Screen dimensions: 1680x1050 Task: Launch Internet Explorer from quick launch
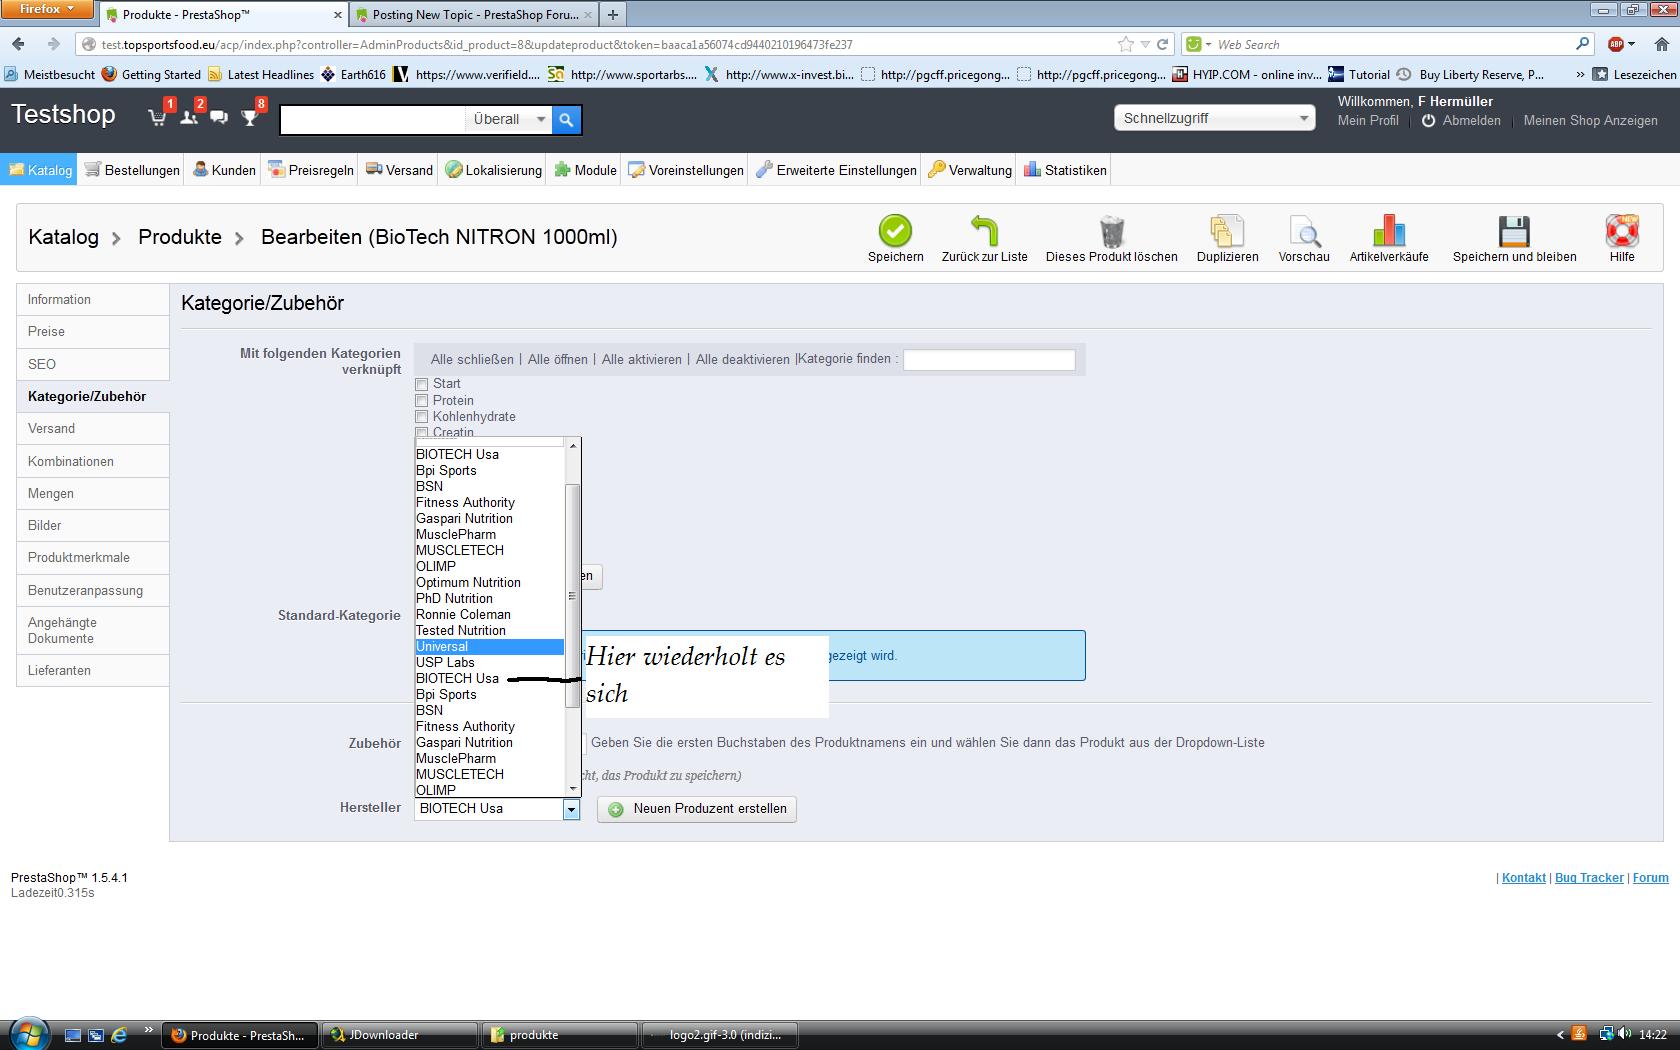[119, 1035]
